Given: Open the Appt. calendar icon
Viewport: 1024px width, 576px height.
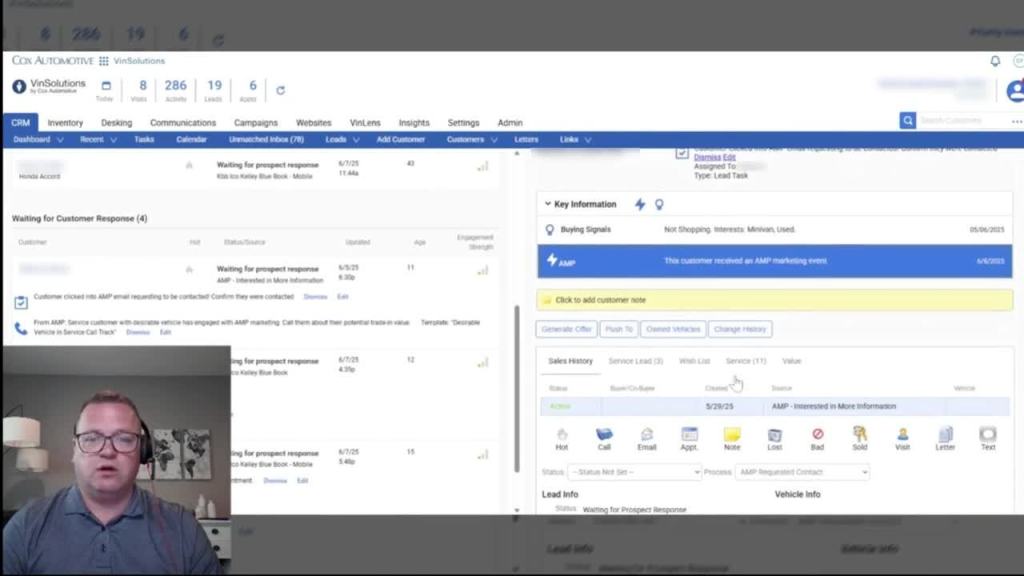Looking at the screenshot, I should 689,435.
